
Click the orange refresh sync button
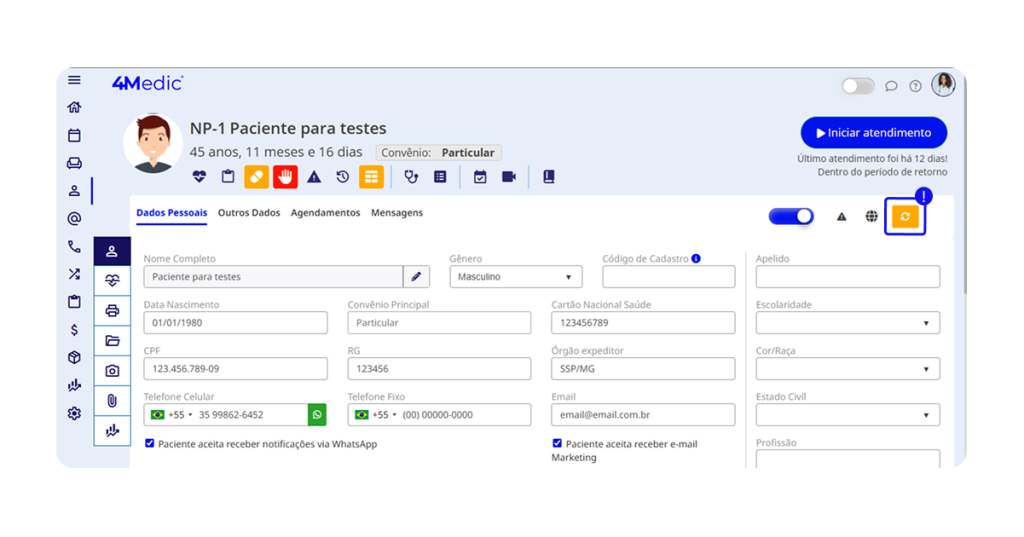click(x=904, y=217)
